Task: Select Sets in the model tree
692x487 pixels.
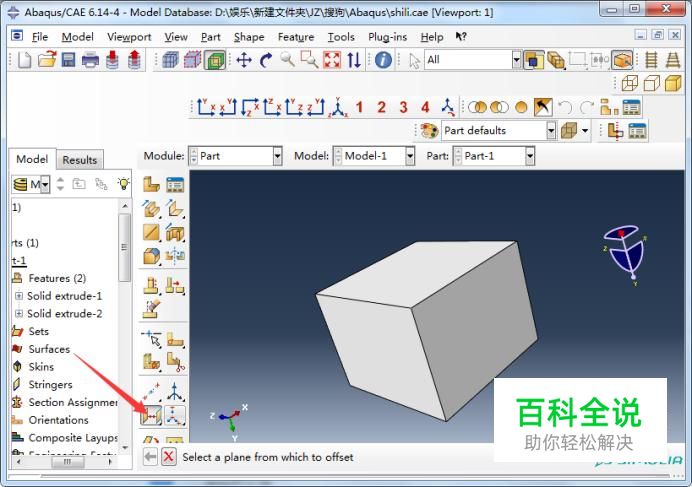Action: tap(38, 331)
